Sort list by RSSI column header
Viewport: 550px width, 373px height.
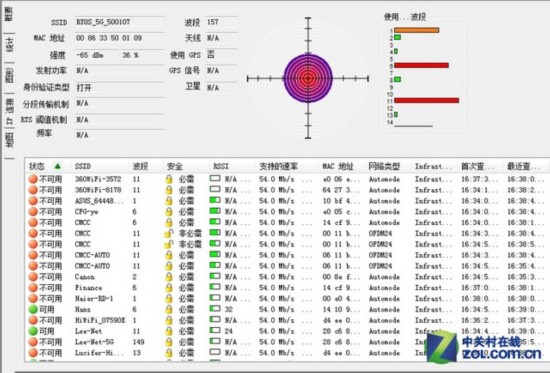pos(221,166)
